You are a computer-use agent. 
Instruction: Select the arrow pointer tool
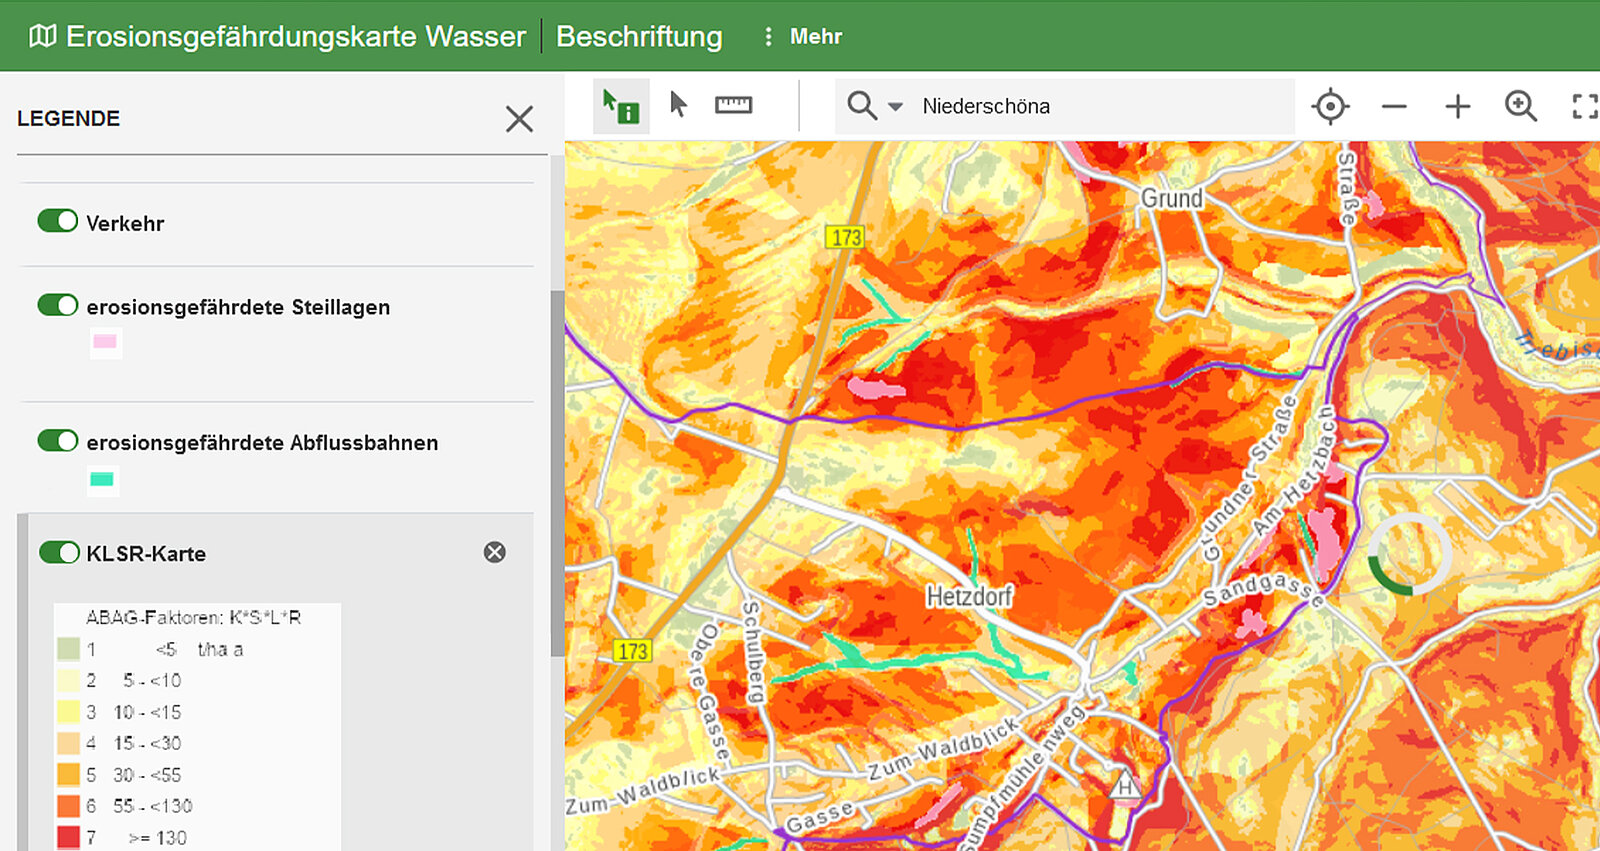tap(678, 105)
